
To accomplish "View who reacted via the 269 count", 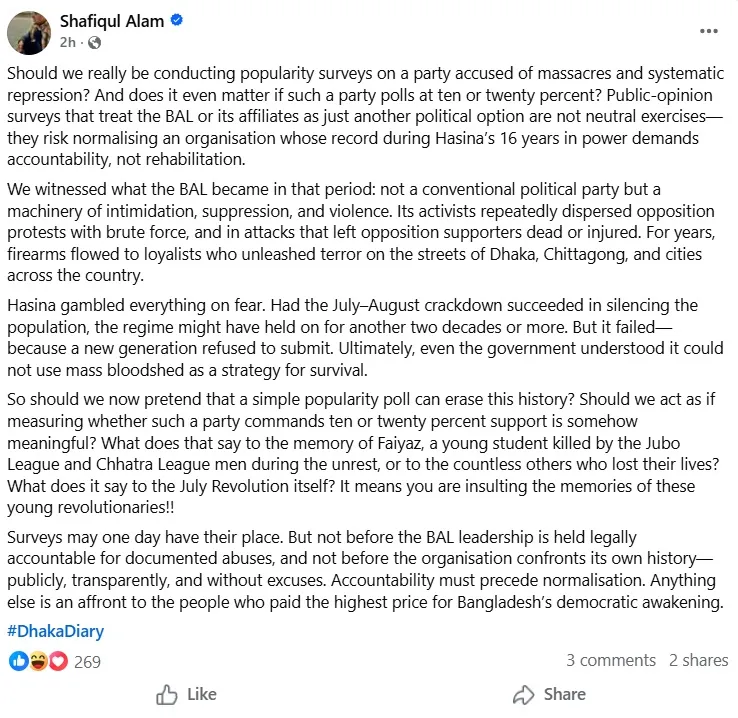I will click(88, 661).
